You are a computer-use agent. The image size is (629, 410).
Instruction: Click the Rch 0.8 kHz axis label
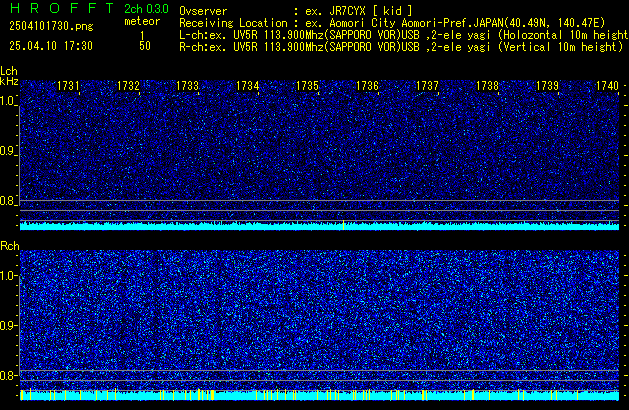click(8, 375)
